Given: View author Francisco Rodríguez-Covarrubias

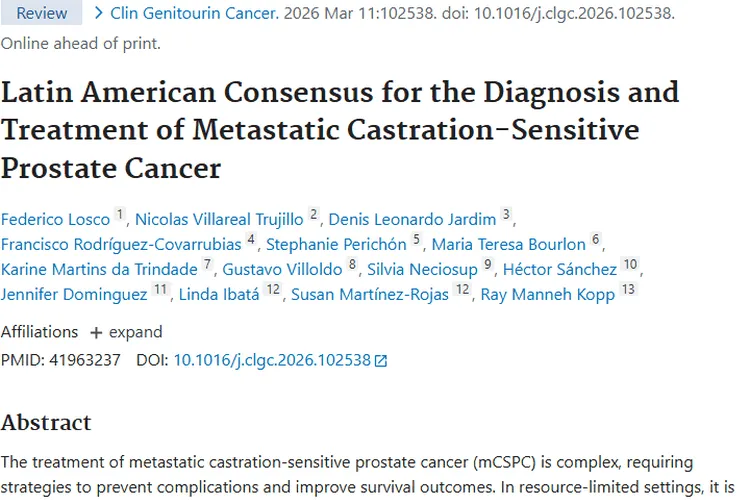Looking at the screenshot, I should point(120,244).
